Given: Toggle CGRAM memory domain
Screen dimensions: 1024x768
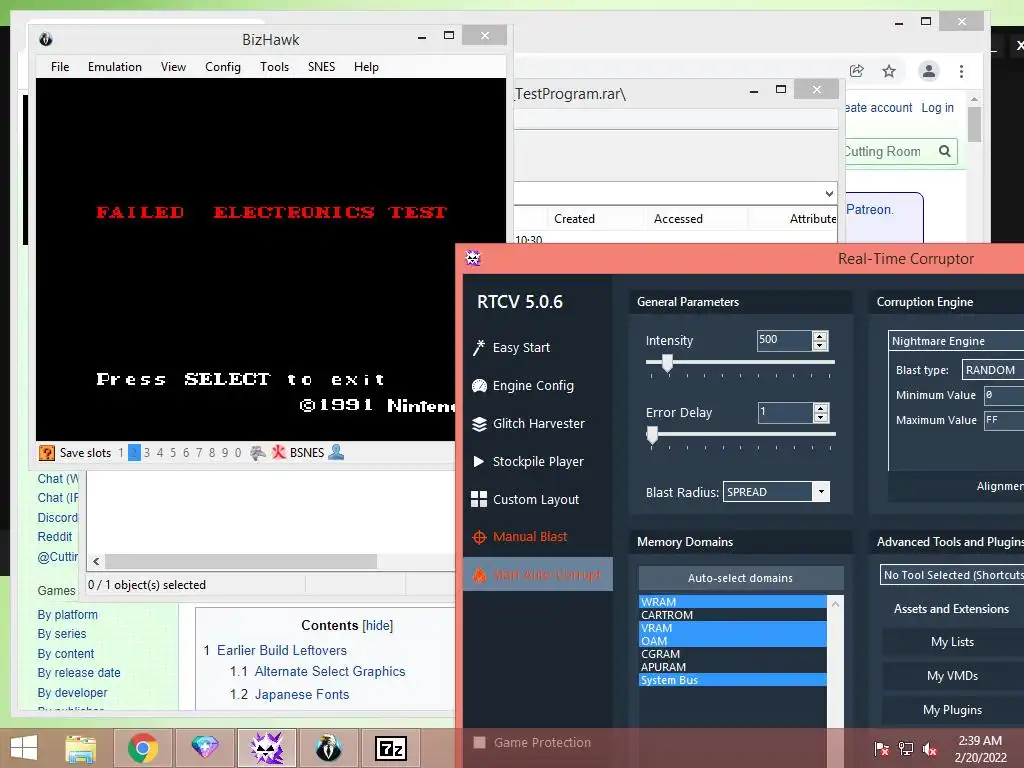Looking at the screenshot, I should 732,654.
